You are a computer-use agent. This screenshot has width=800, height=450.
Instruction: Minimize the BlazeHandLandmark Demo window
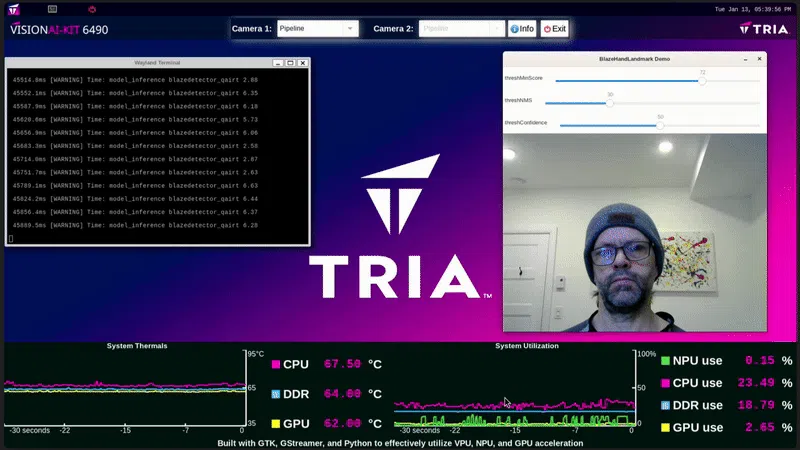745,59
